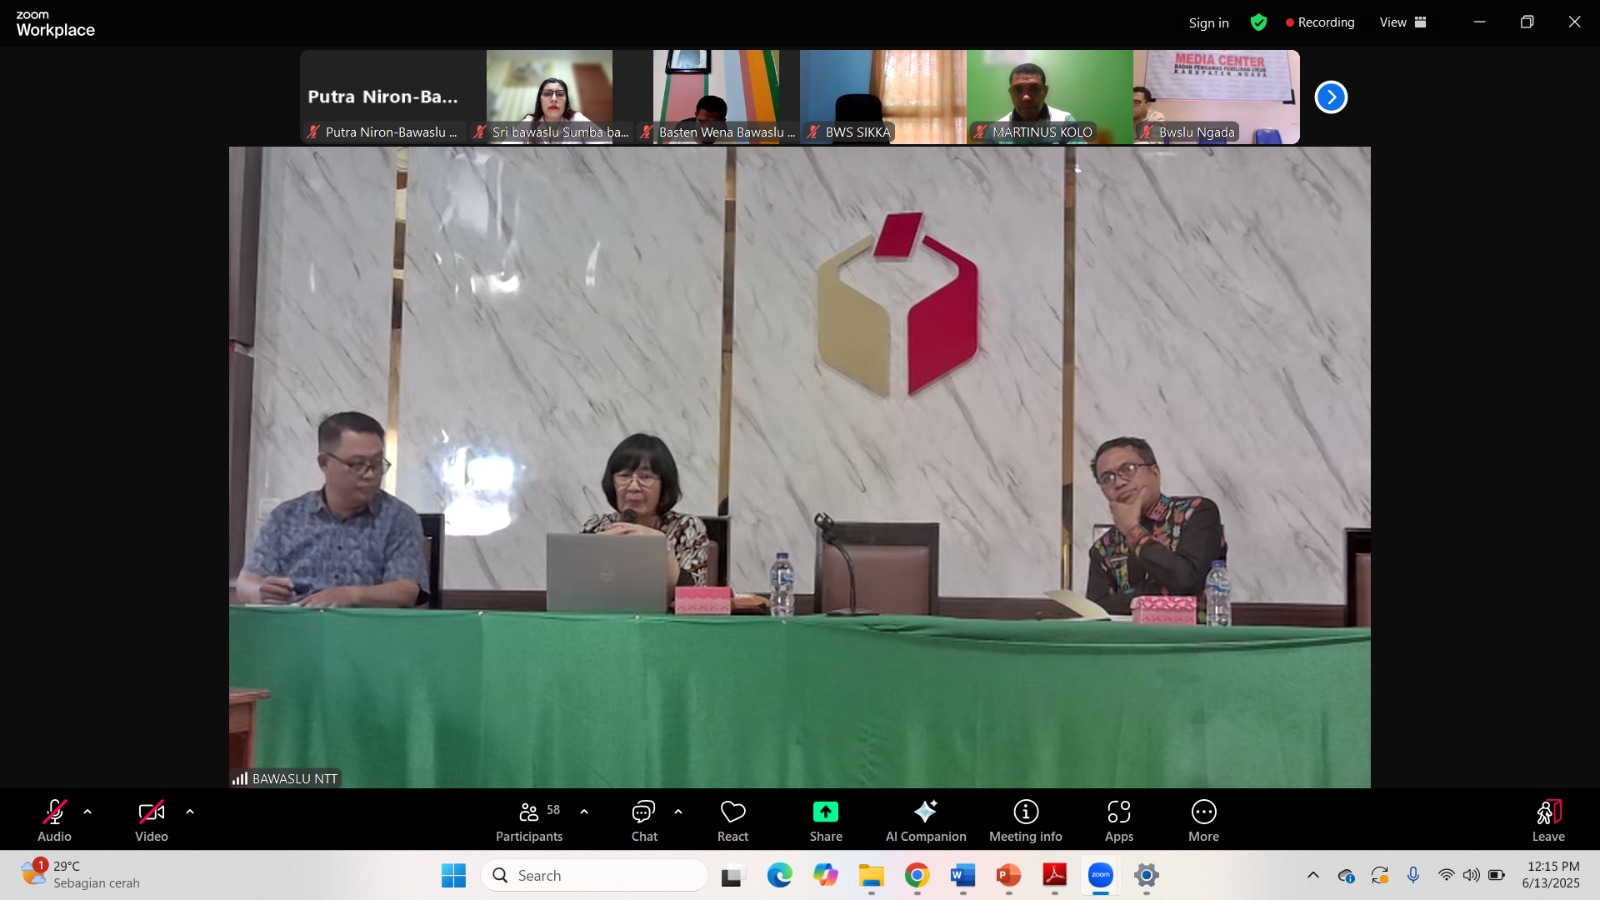Leave the meeting
1600x900 pixels.
1547,820
